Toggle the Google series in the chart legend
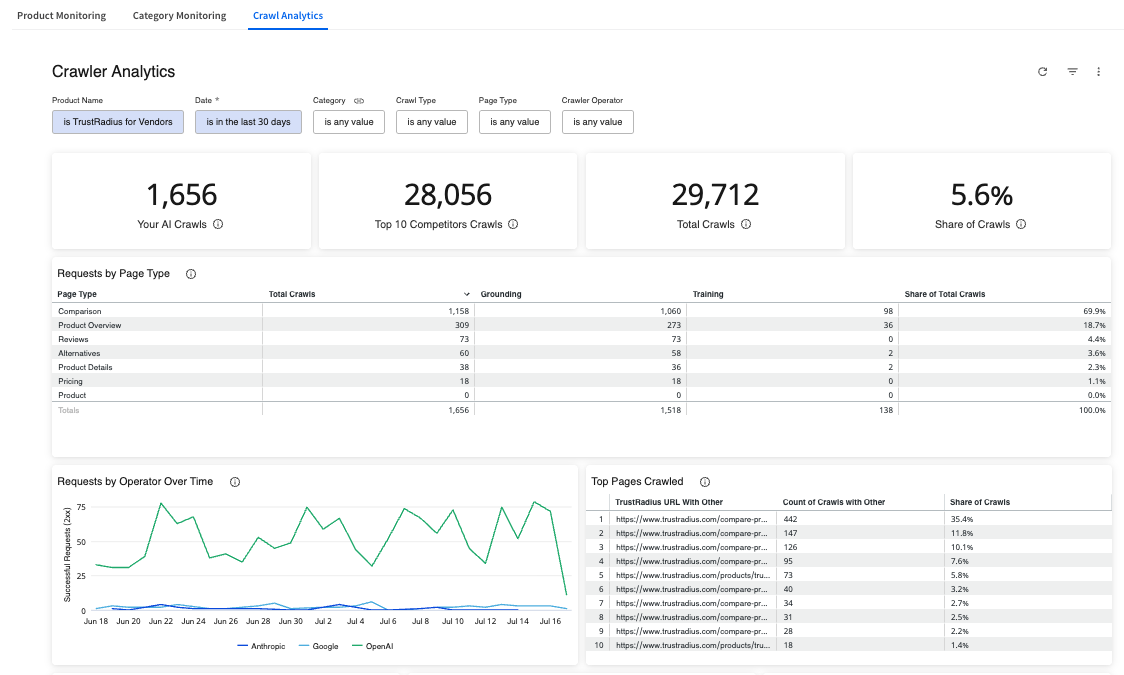Image resolution: width=1124 pixels, height=675 pixels. 318,646
